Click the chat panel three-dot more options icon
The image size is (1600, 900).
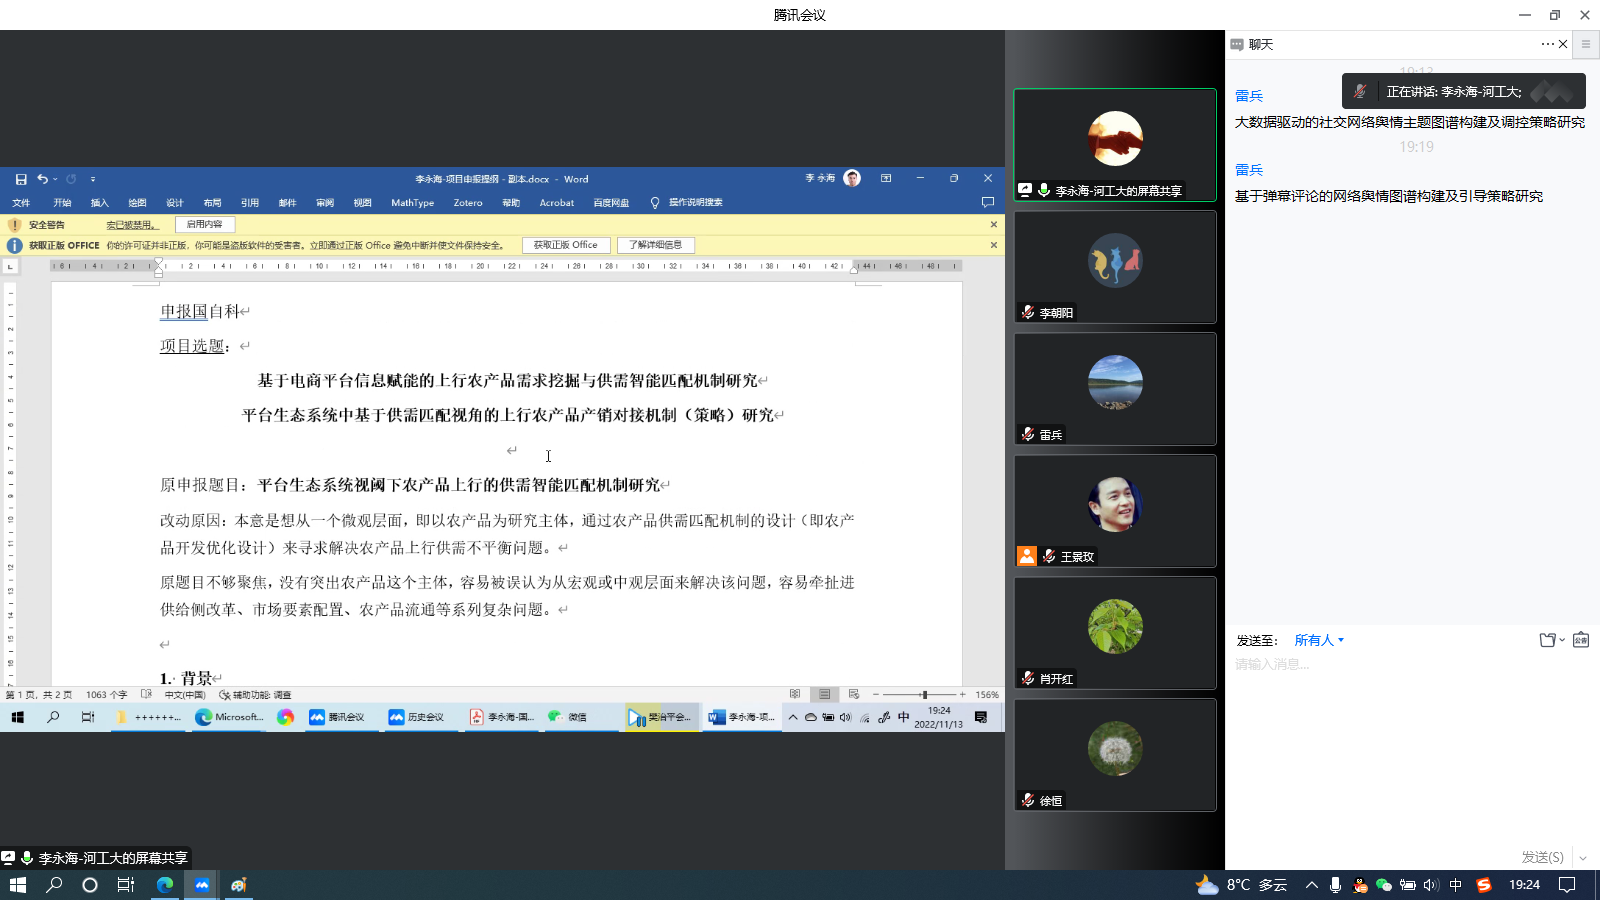[1547, 44]
